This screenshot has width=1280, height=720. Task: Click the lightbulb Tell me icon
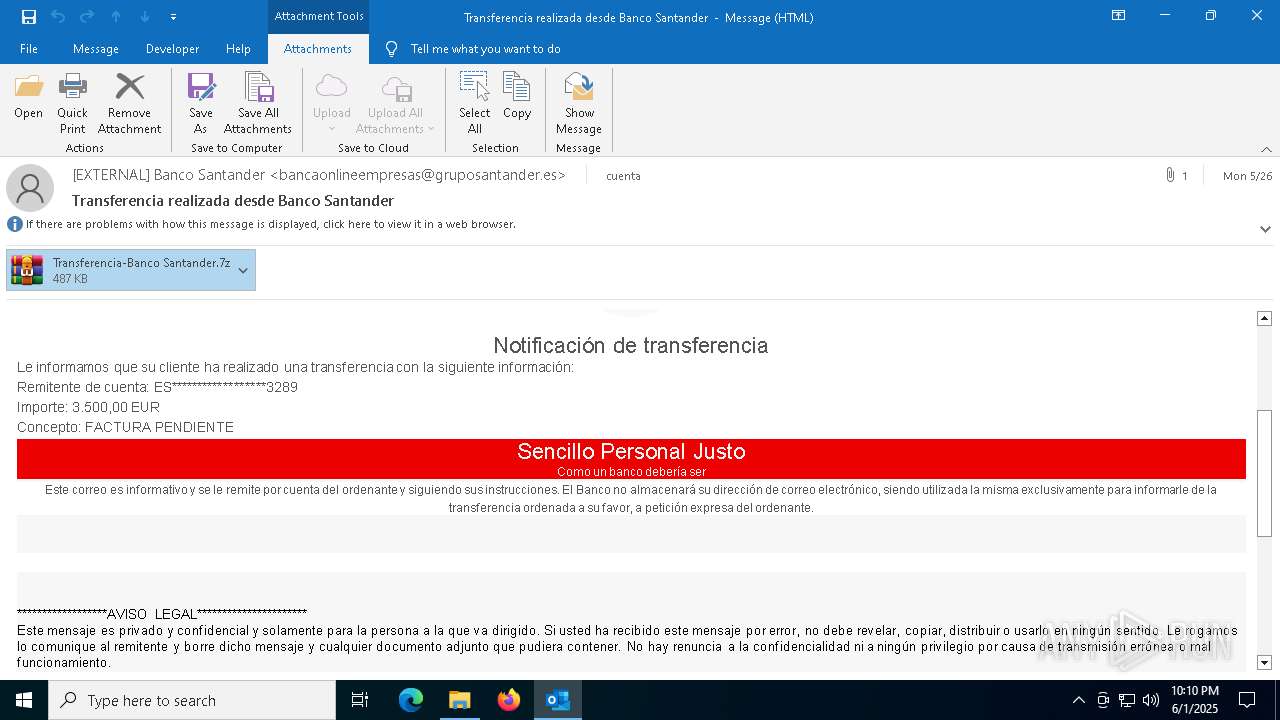click(x=391, y=49)
